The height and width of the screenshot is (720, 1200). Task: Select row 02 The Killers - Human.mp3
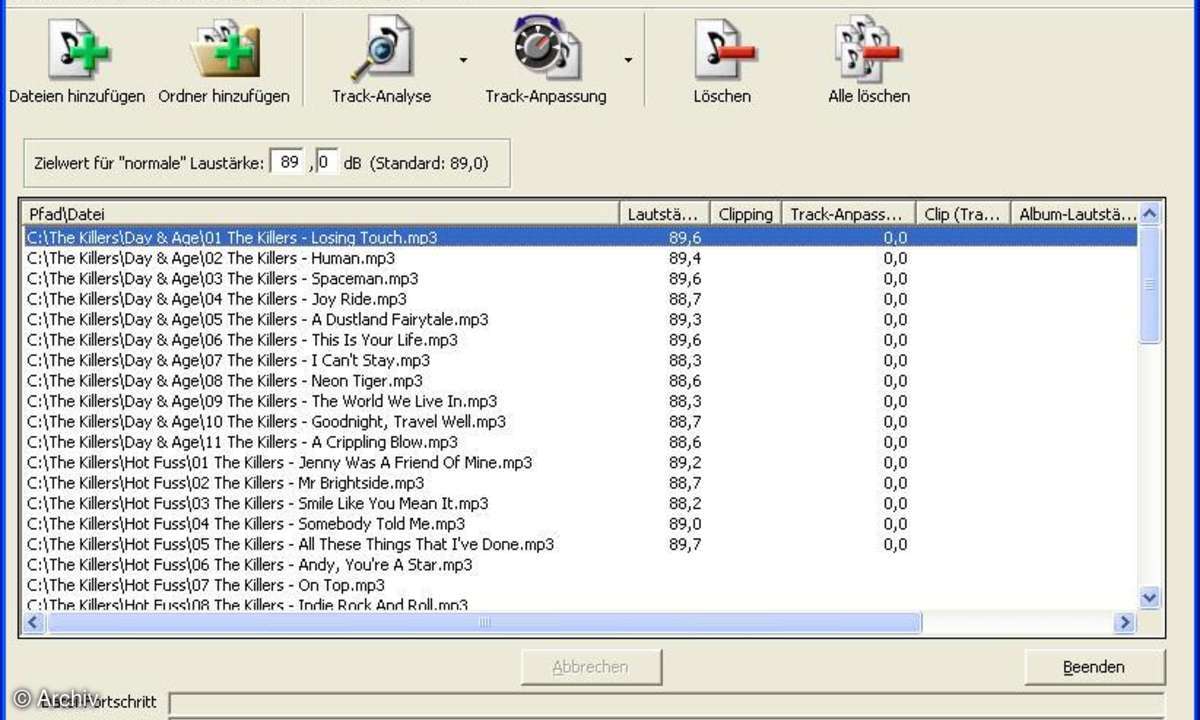[x=579, y=258]
